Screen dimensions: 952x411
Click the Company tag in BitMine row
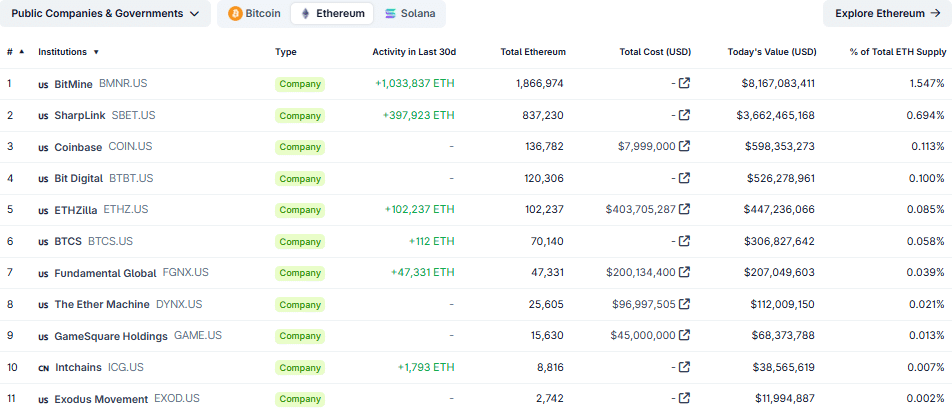coord(300,84)
